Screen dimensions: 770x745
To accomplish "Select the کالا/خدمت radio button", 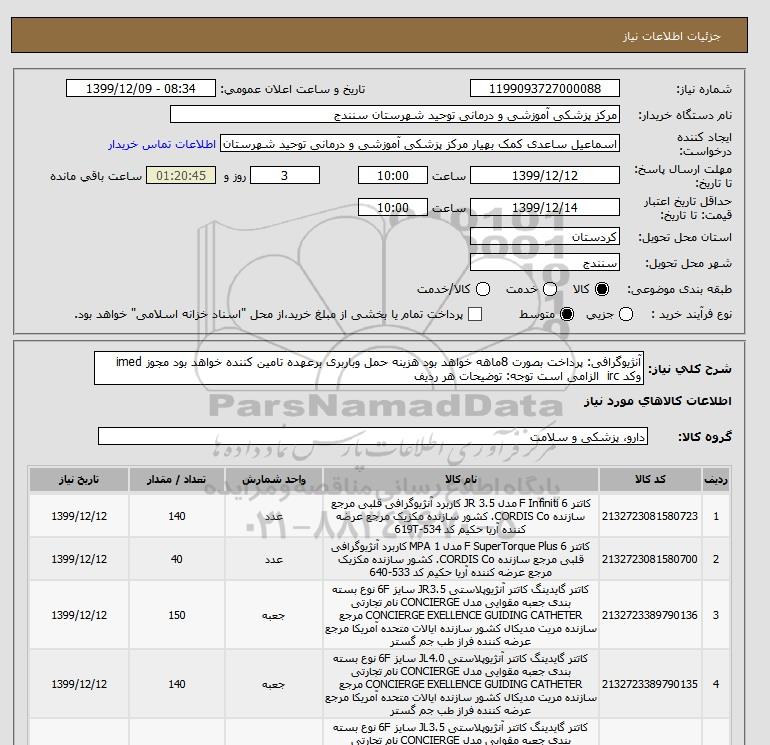I will [x=483, y=289].
